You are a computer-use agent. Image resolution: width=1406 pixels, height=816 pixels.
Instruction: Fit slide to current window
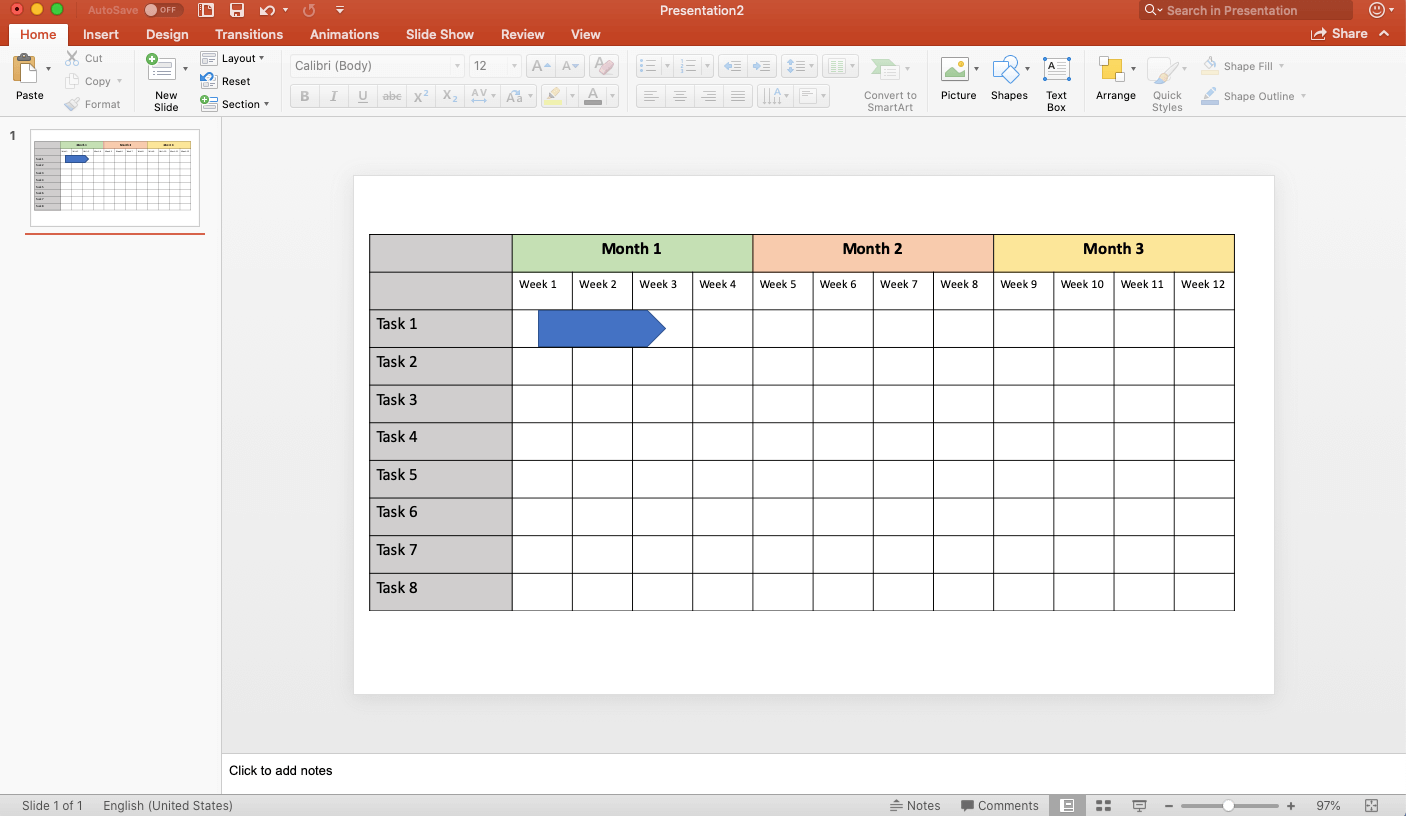(1371, 805)
